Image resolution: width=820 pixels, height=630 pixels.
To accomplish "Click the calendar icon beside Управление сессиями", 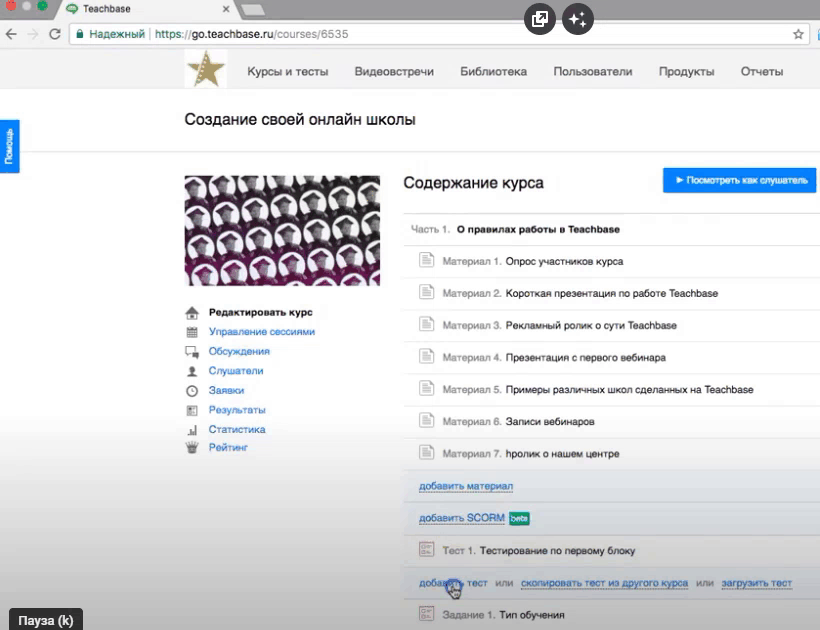I will 192,332.
